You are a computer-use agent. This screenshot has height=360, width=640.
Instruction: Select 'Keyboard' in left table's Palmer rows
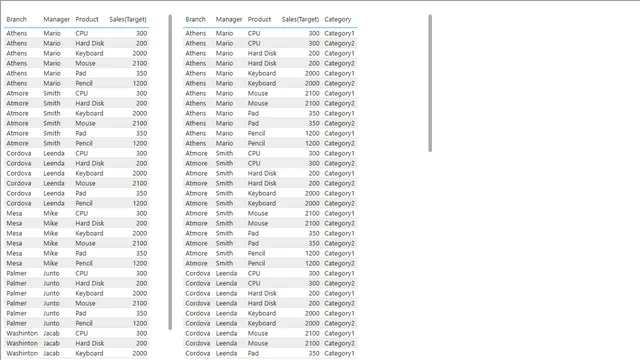coord(89,293)
